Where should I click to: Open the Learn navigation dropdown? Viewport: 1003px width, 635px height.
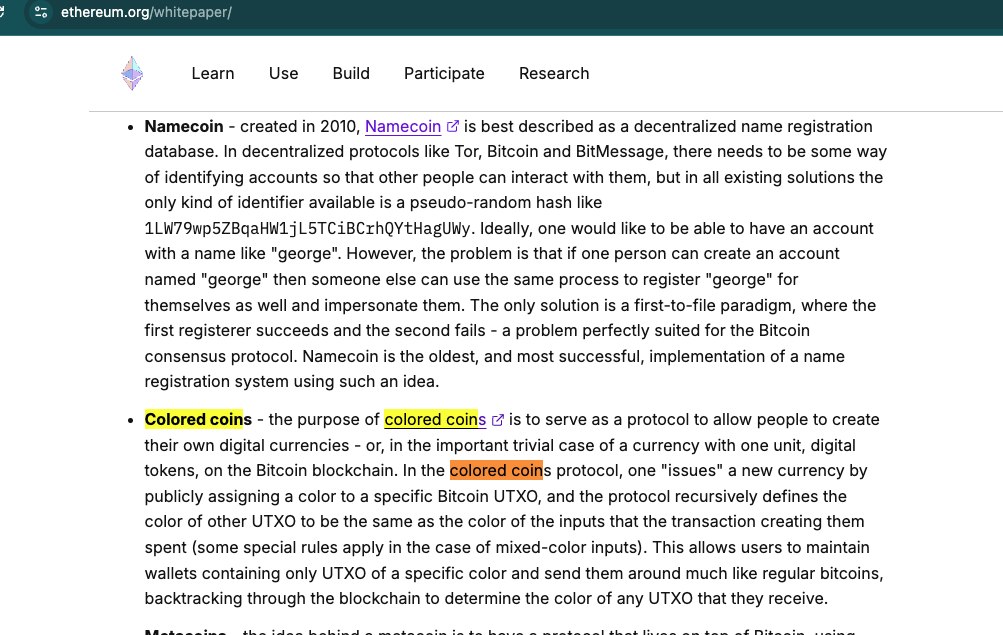212,73
